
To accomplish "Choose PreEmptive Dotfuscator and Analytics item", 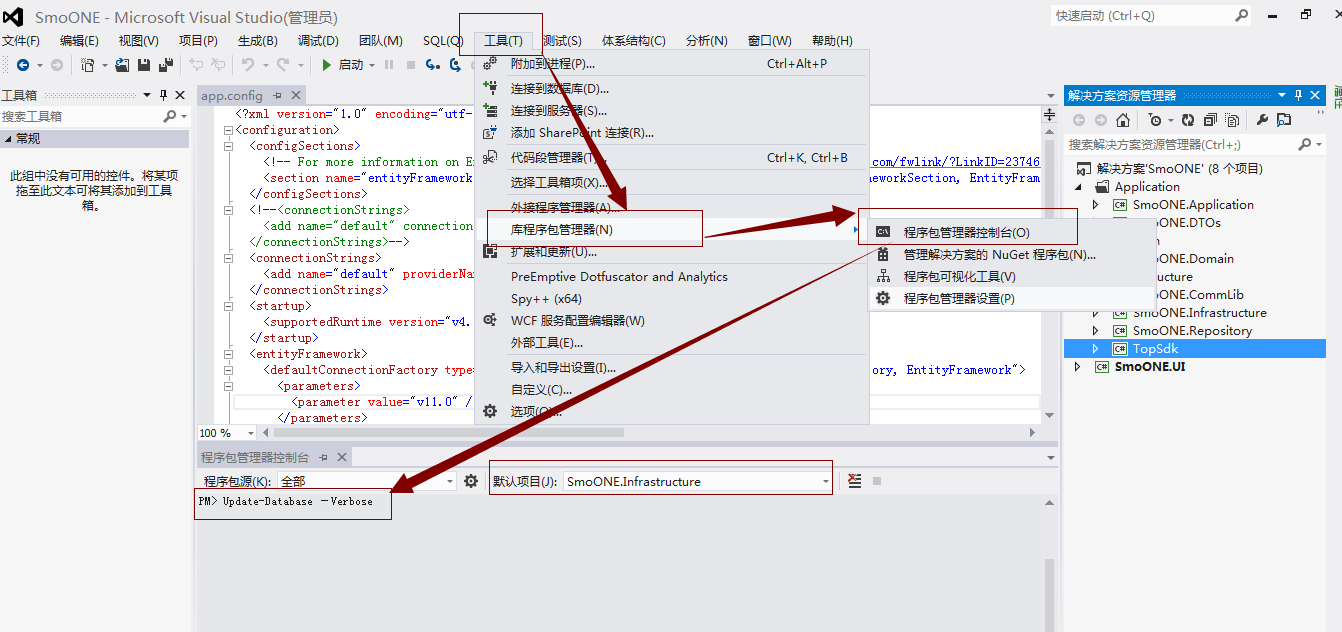I will coord(672,277).
